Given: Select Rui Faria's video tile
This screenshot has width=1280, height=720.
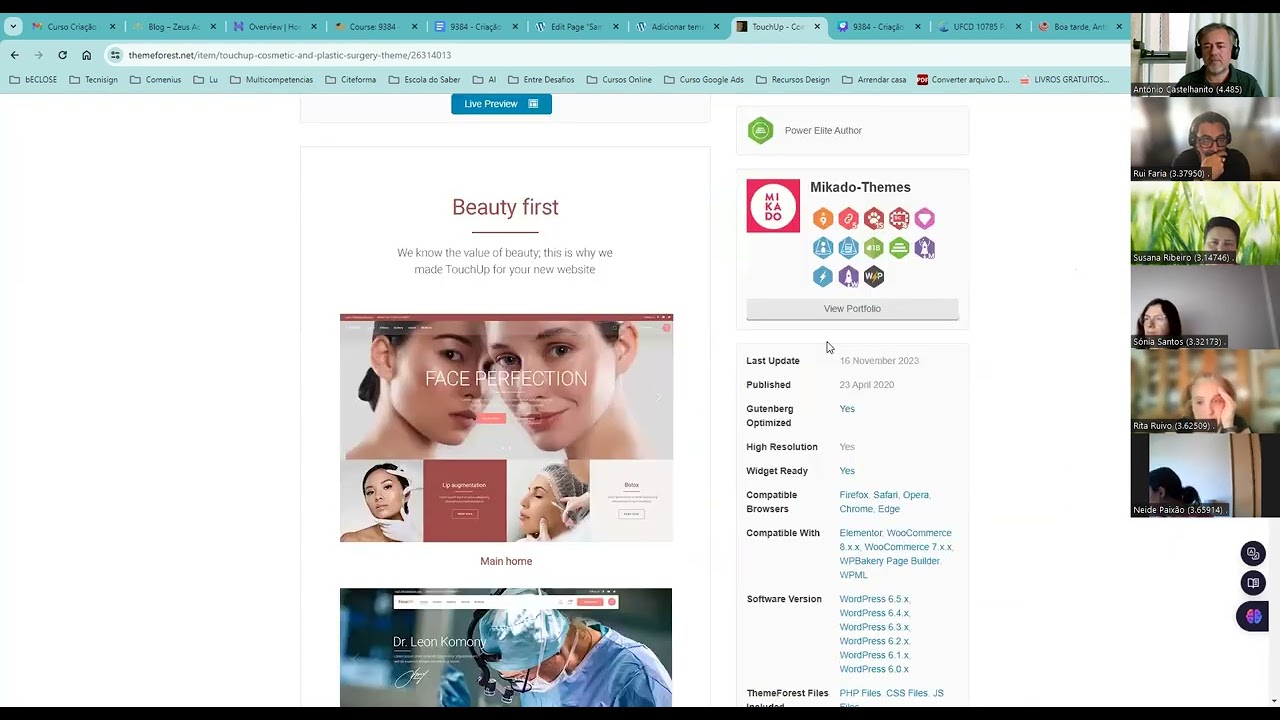Looking at the screenshot, I should pyautogui.click(x=1205, y=139).
